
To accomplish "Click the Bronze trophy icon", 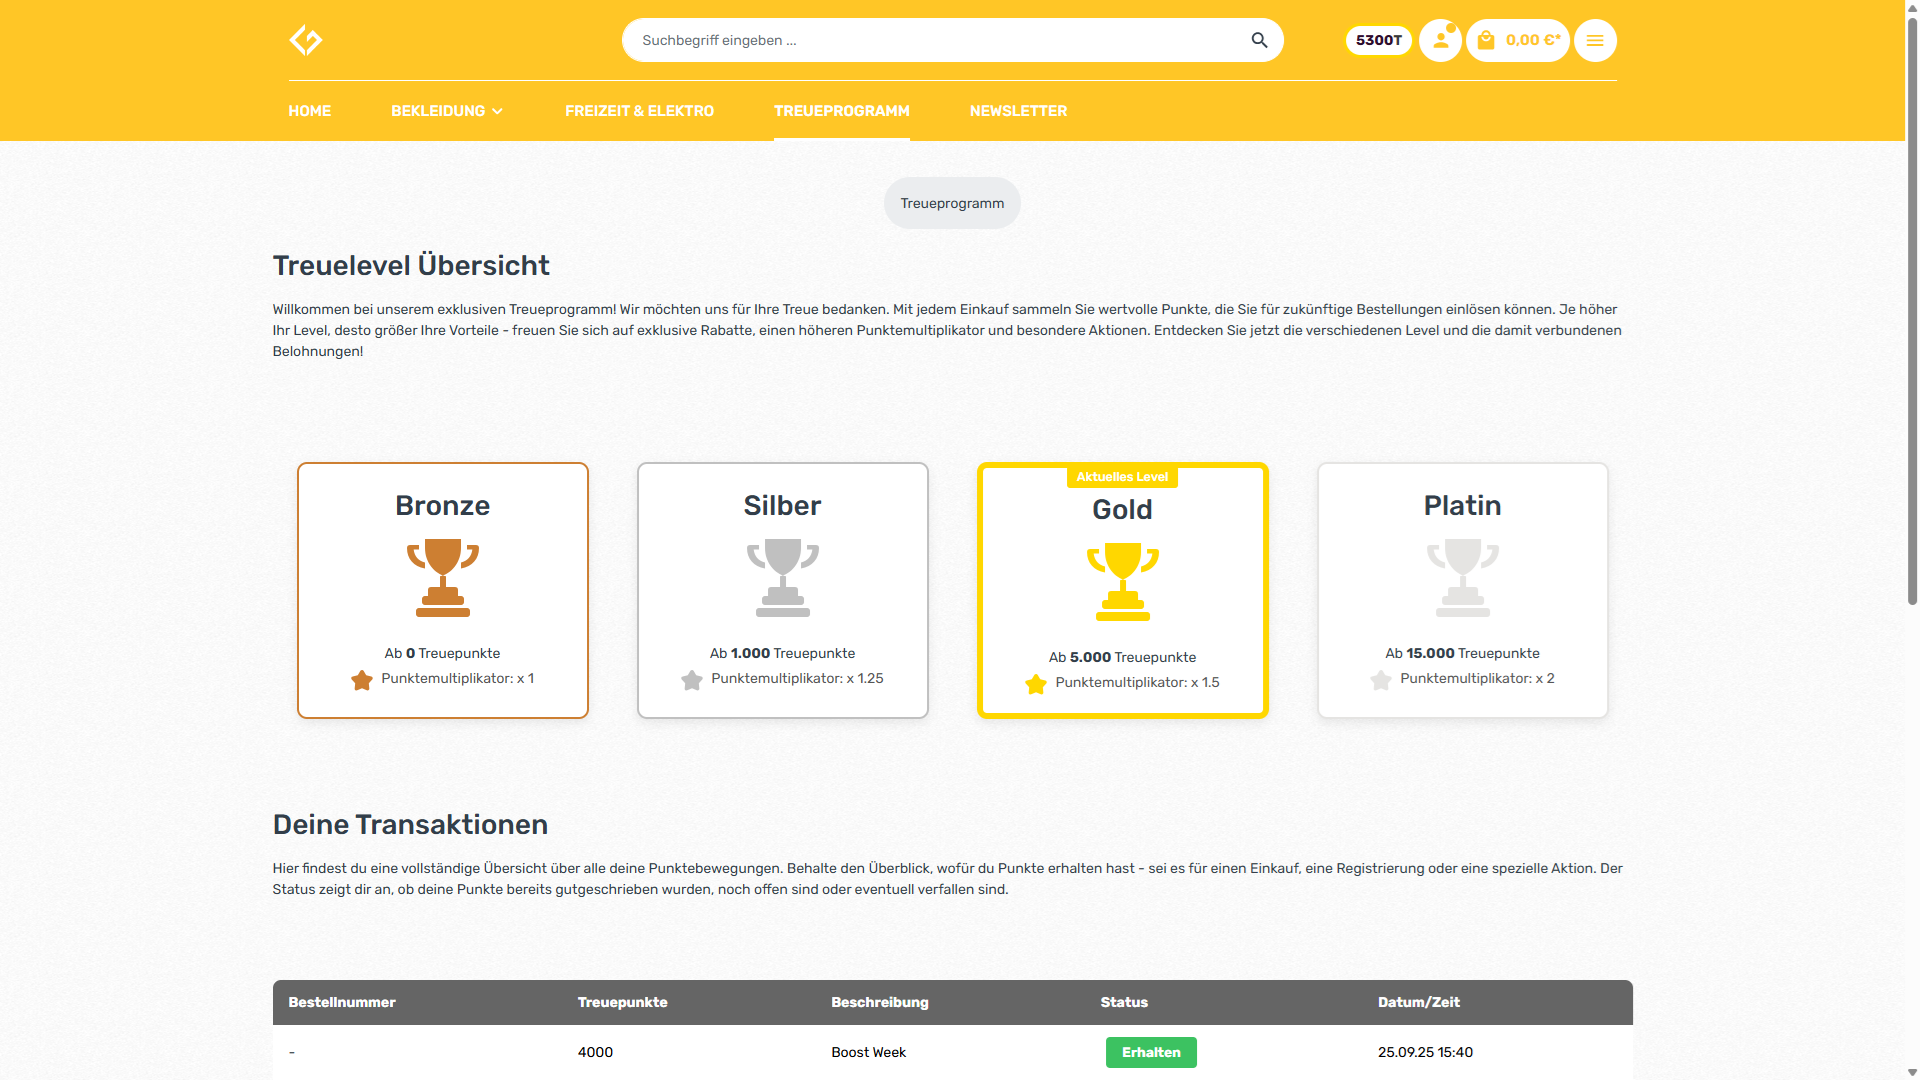I will (442, 577).
